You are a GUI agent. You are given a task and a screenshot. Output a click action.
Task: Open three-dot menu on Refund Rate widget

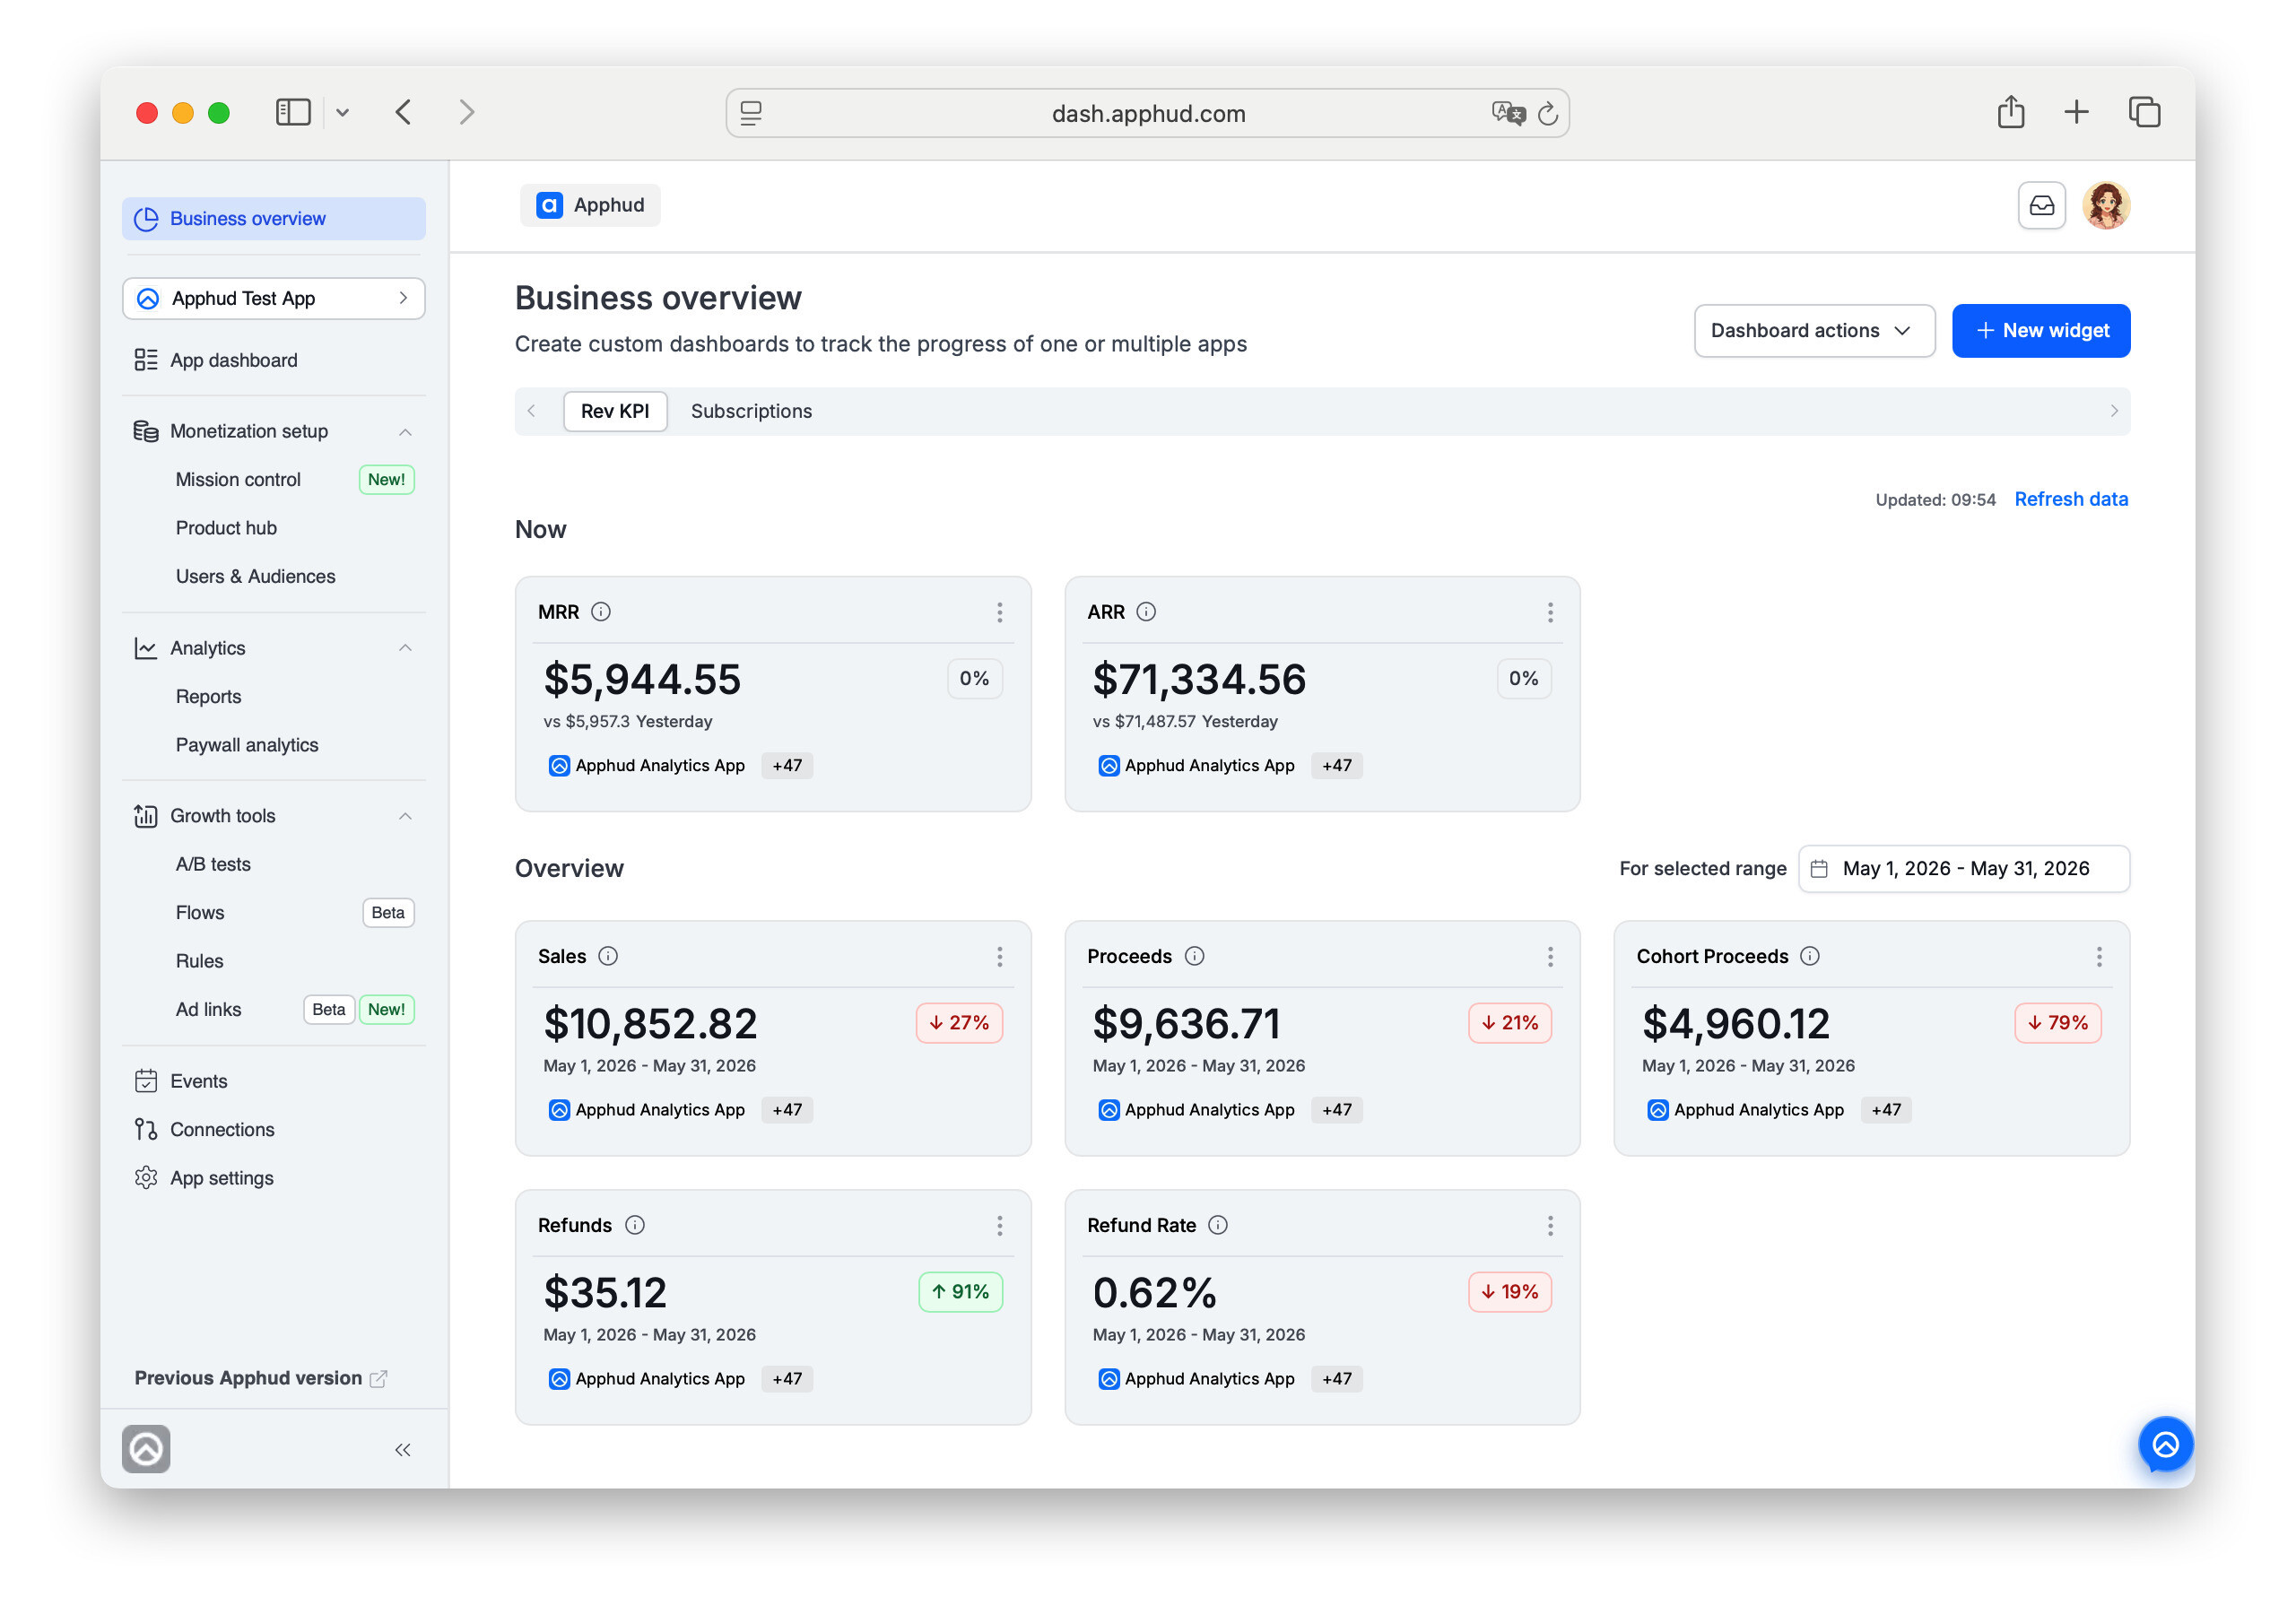click(1550, 1226)
